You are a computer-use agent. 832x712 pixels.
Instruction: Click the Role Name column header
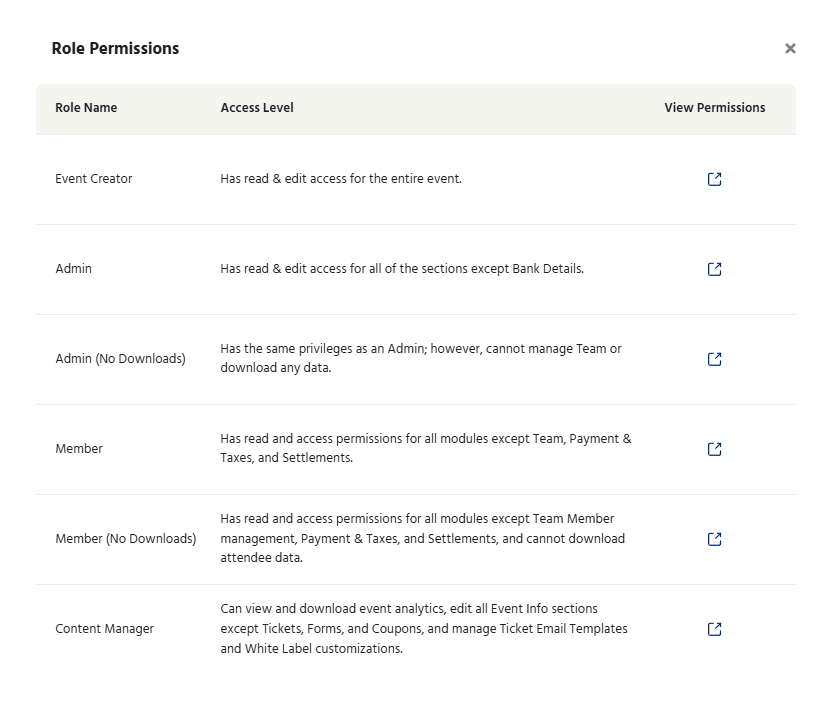pyautogui.click(x=86, y=108)
